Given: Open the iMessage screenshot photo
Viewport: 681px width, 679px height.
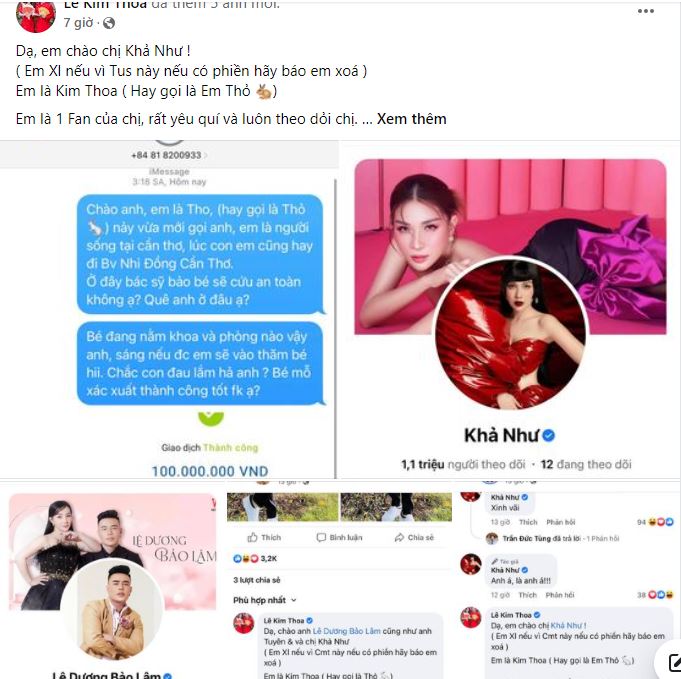Looking at the screenshot, I should [169, 309].
